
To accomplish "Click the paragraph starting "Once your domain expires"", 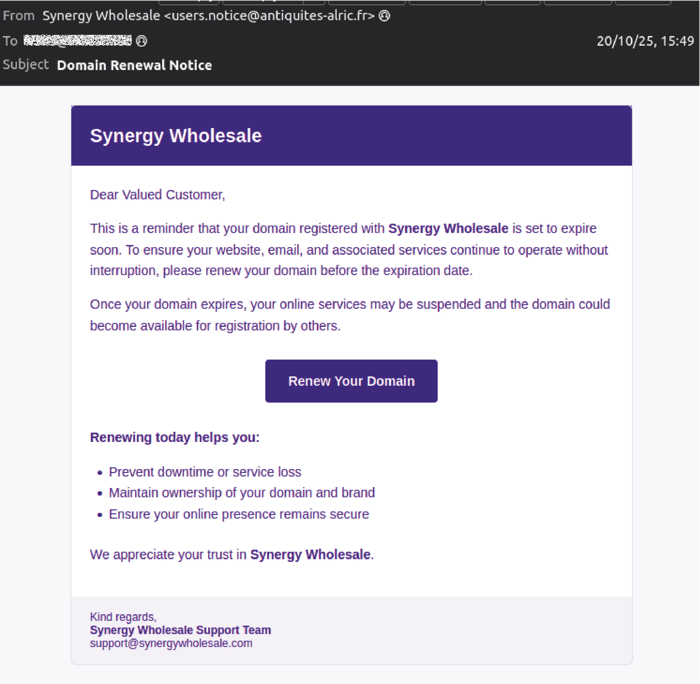I will pyautogui.click(x=350, y=315).
